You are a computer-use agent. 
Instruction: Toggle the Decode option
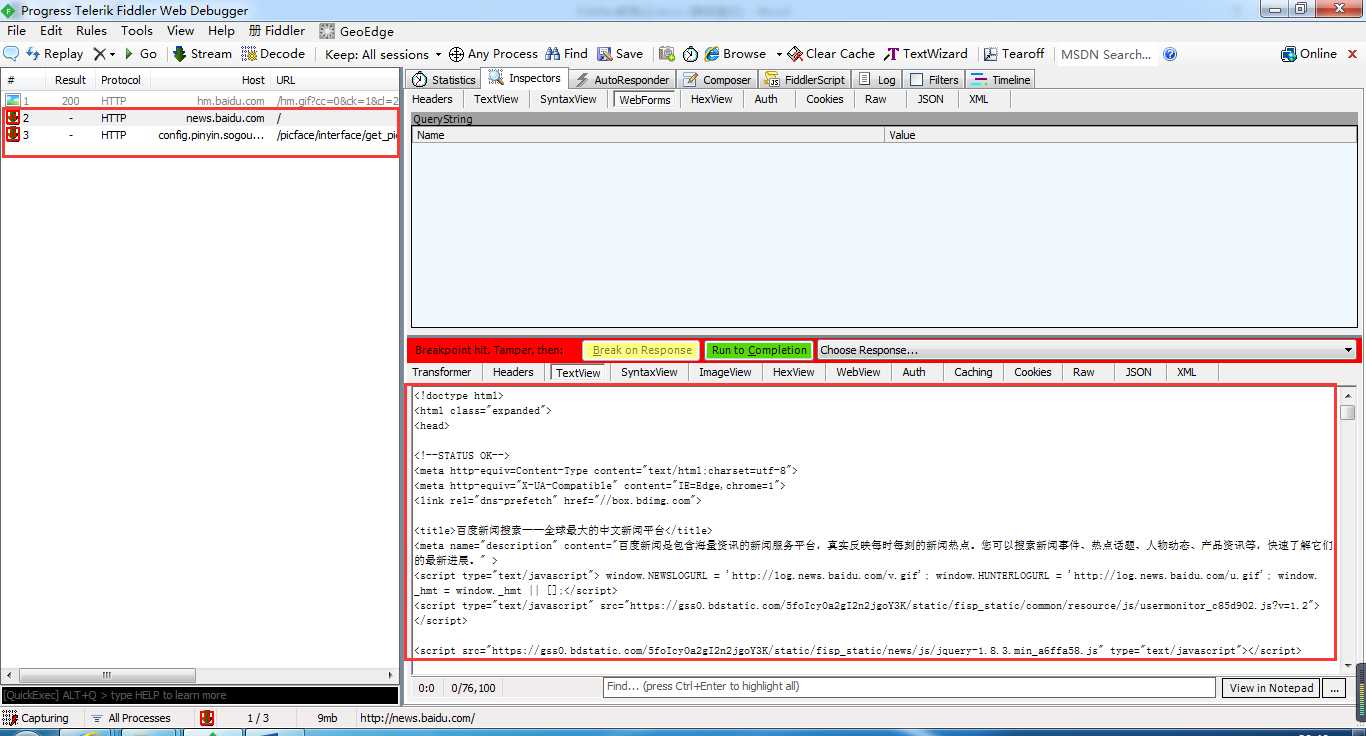point(273,54)
